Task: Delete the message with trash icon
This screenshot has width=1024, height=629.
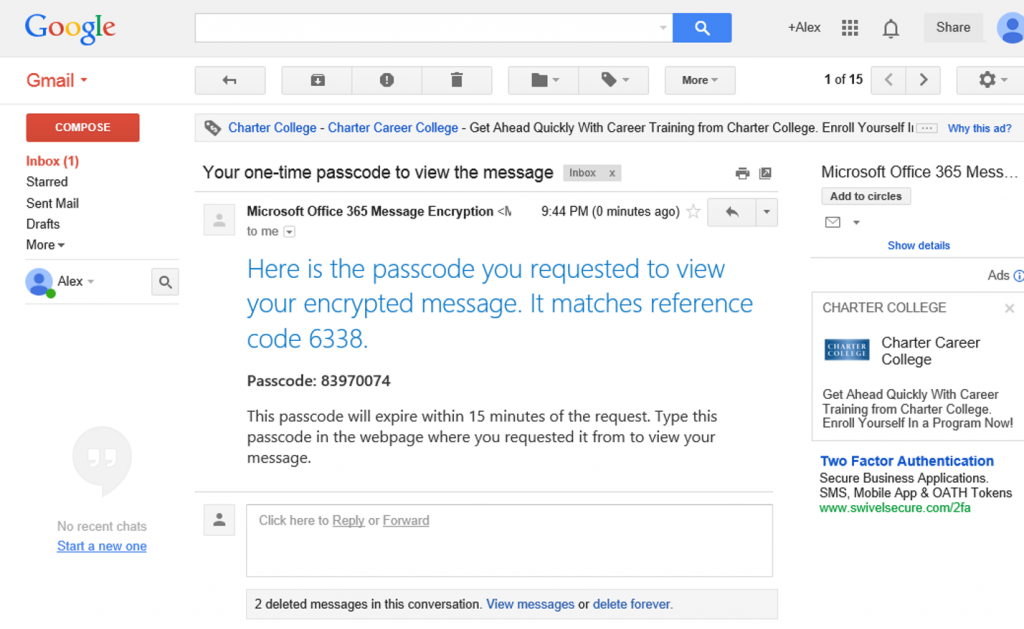Action: tap(457, 80)
